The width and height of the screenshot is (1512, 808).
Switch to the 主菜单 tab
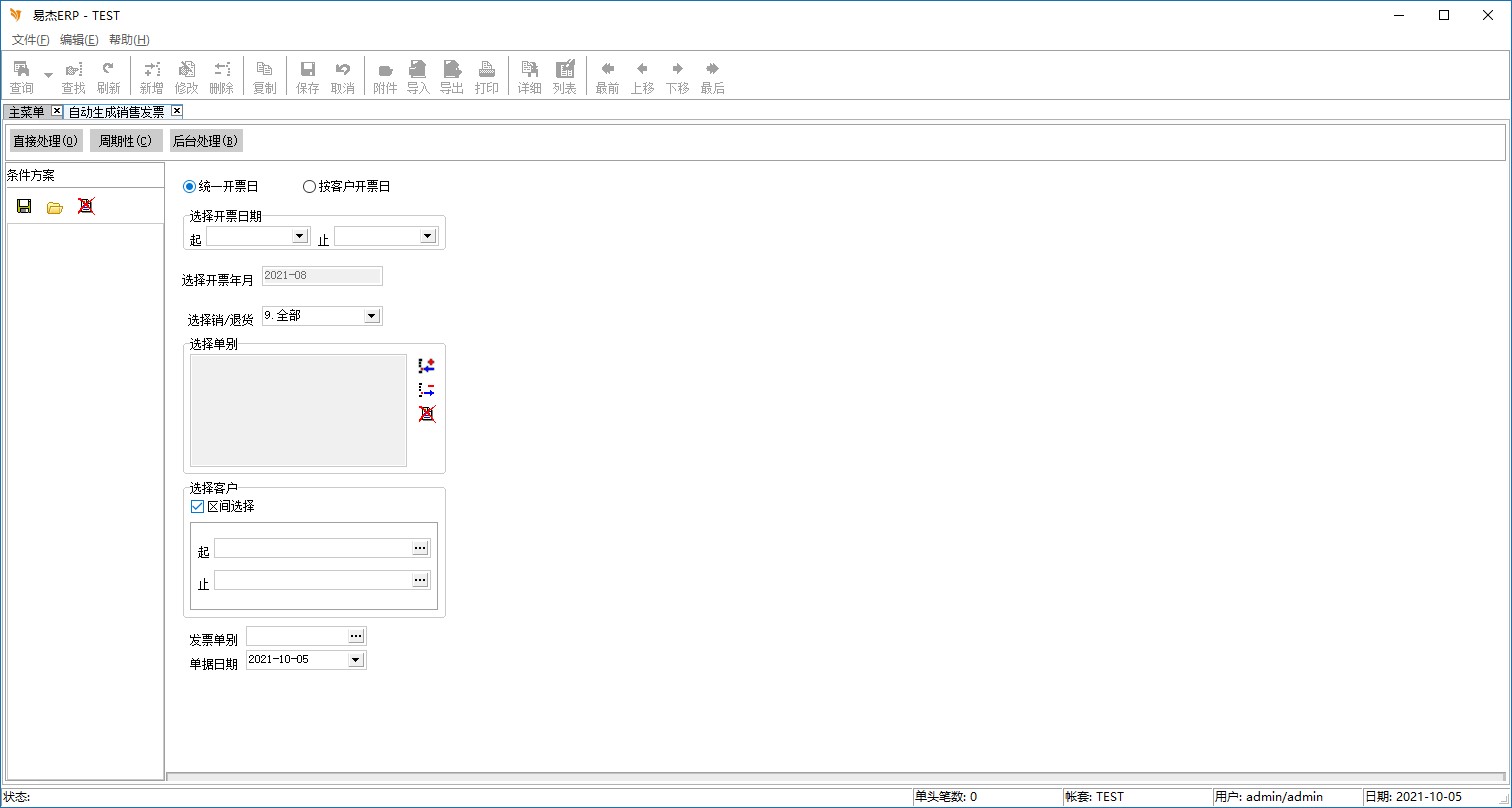(x=27, y=112)
